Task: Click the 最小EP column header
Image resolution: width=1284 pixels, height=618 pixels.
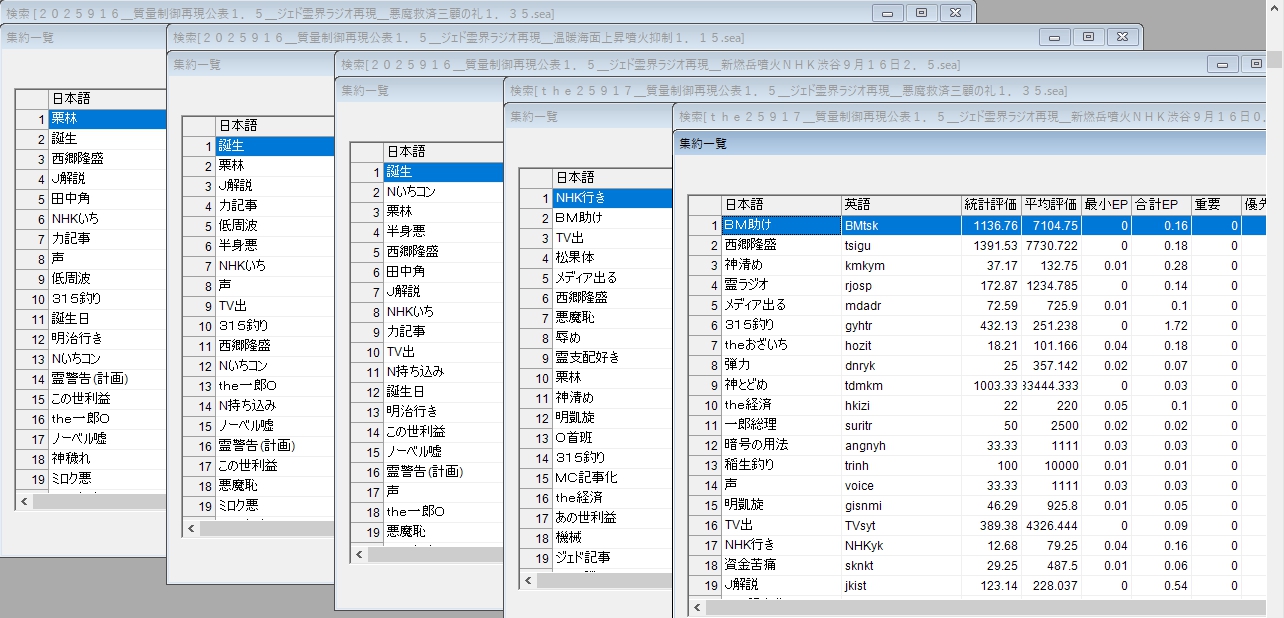Action: pyautogui.click(x=1107, y=204)
